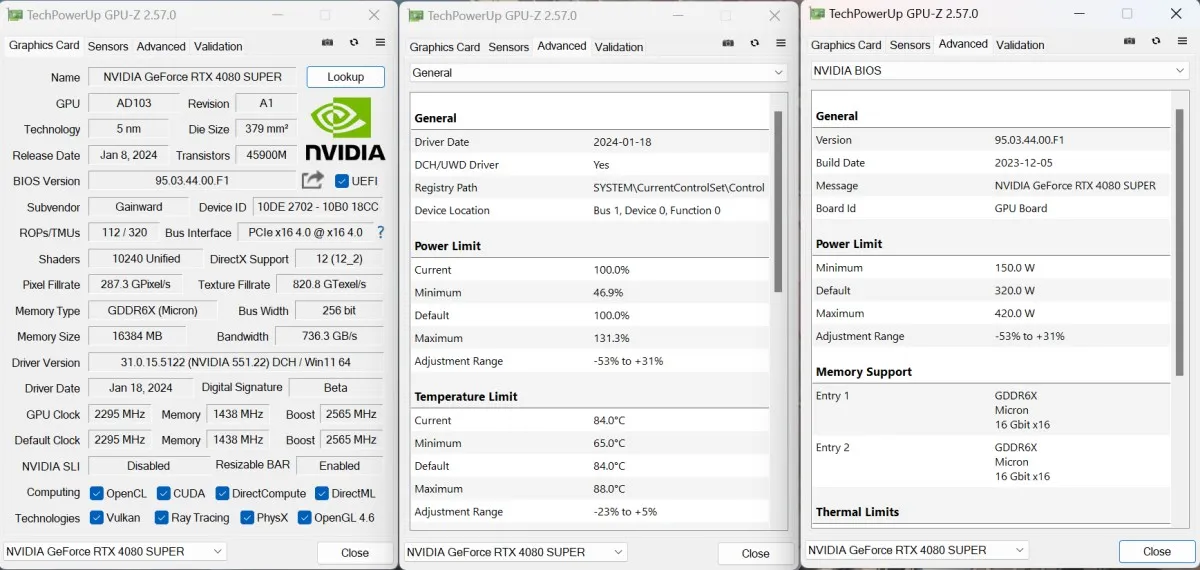Click the Release Date field Jan 8, 2024
This screenshot has height=570, width=1200.
[x=129, y=155]
